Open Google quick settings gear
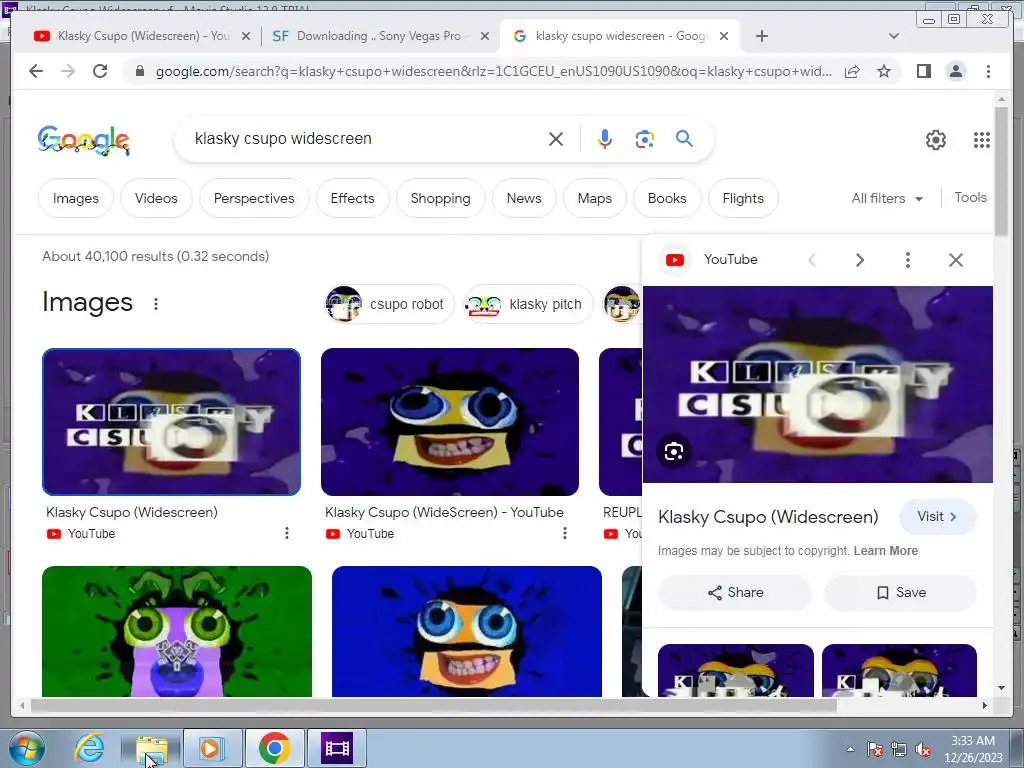 936,140
